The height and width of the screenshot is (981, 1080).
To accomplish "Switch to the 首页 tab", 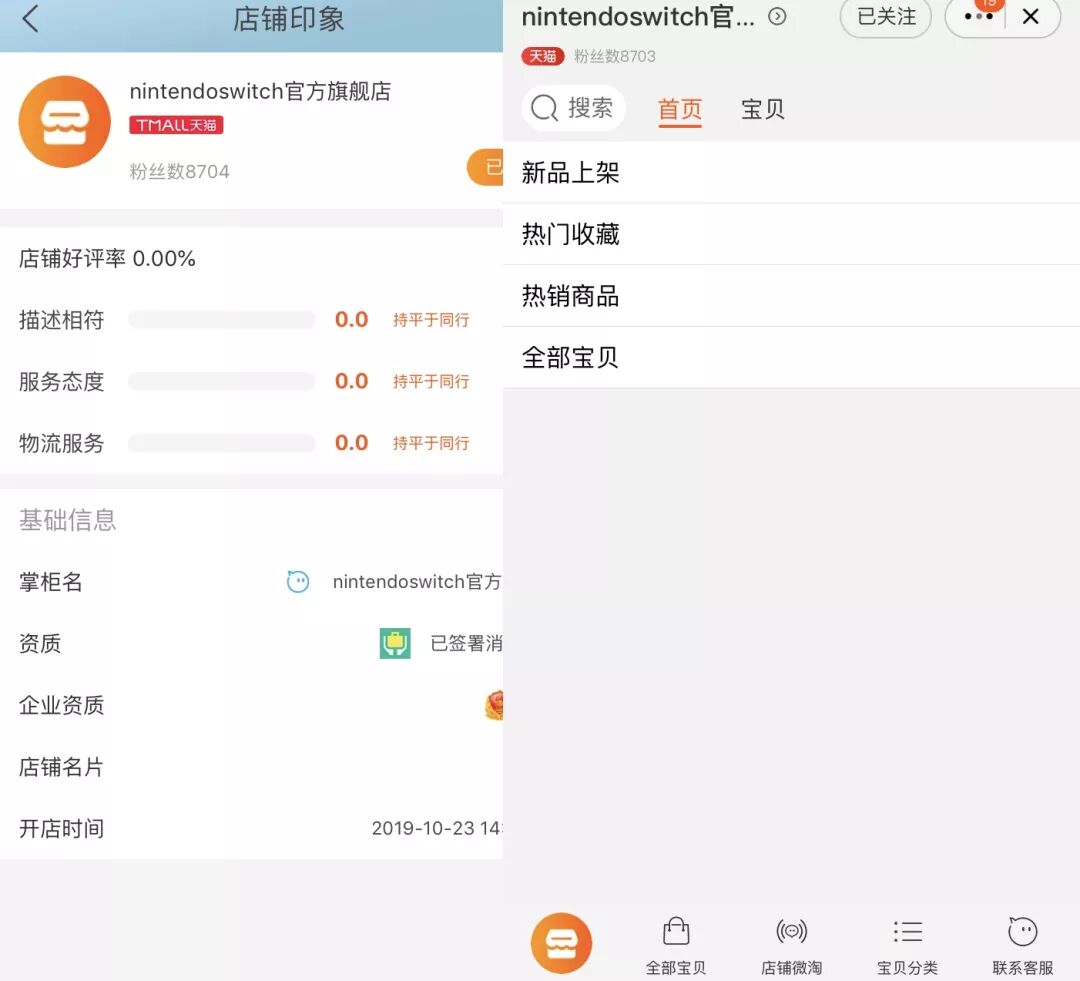I will [x=680, y=110].
